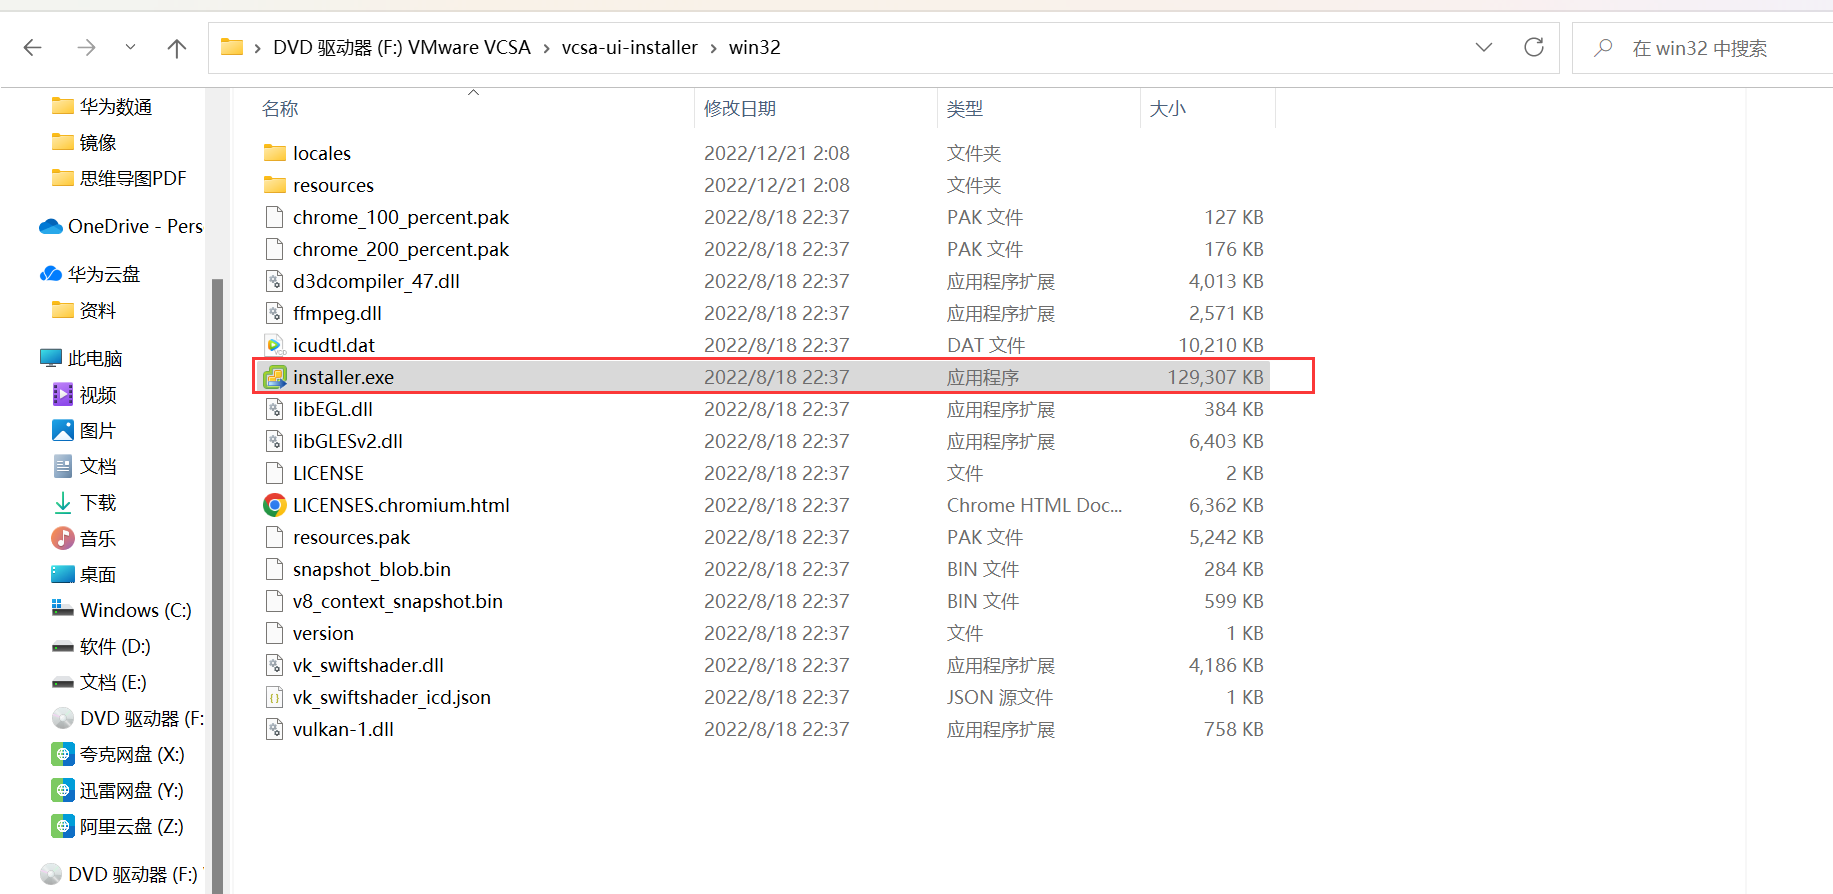Image resolution: width=1833 pixels, height=894 pixels.
Task: Open 音乐 library in sidebar
Action: (x=98, y=538)
